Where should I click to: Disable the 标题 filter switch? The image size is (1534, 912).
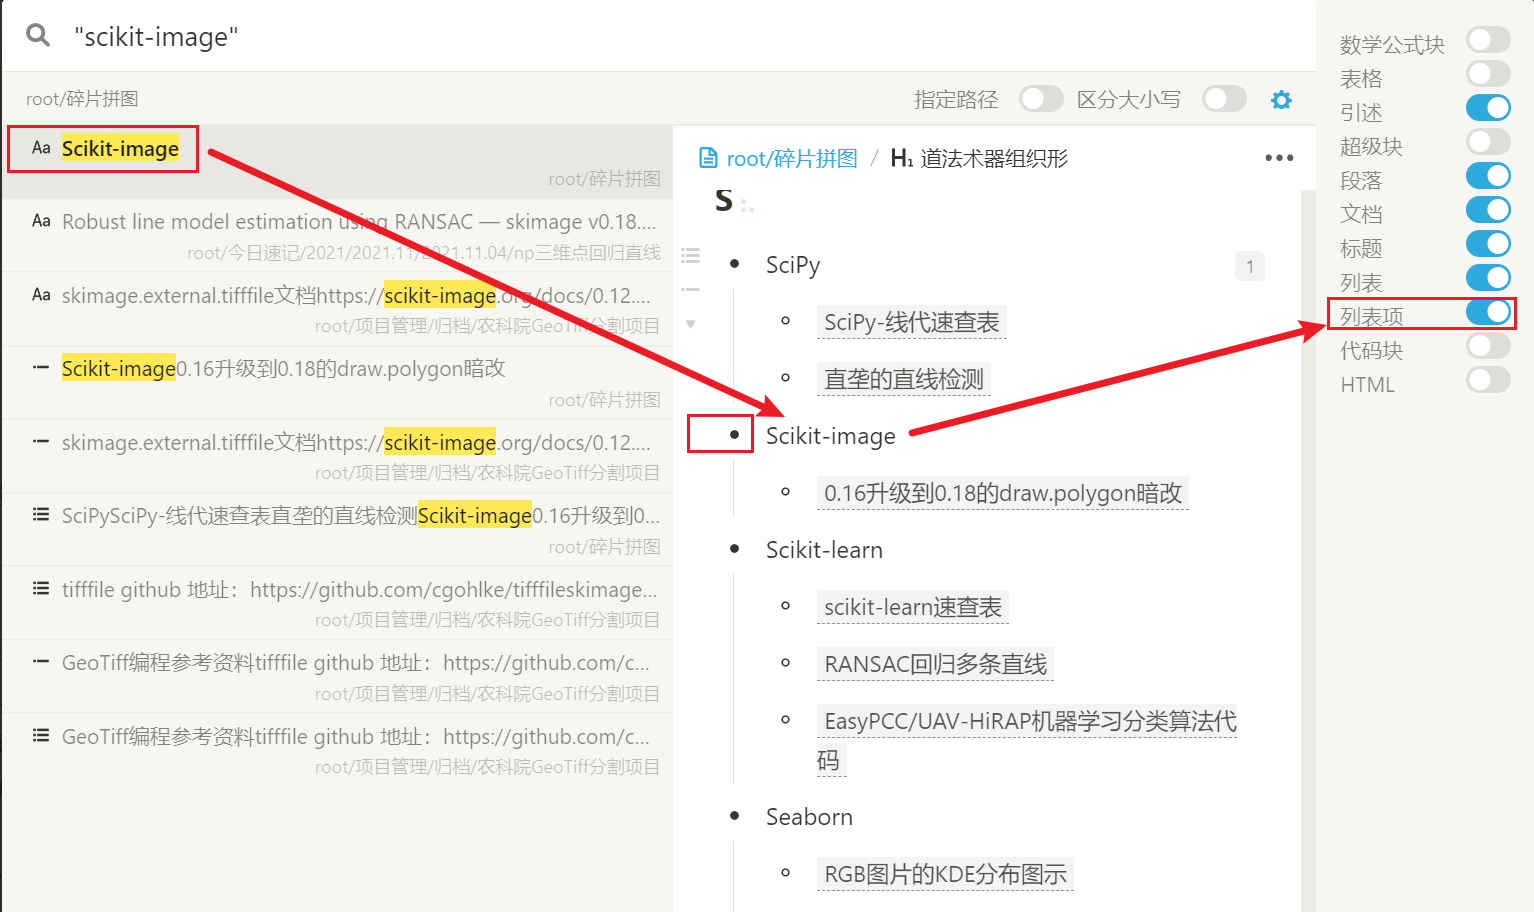coord(1488,244)
